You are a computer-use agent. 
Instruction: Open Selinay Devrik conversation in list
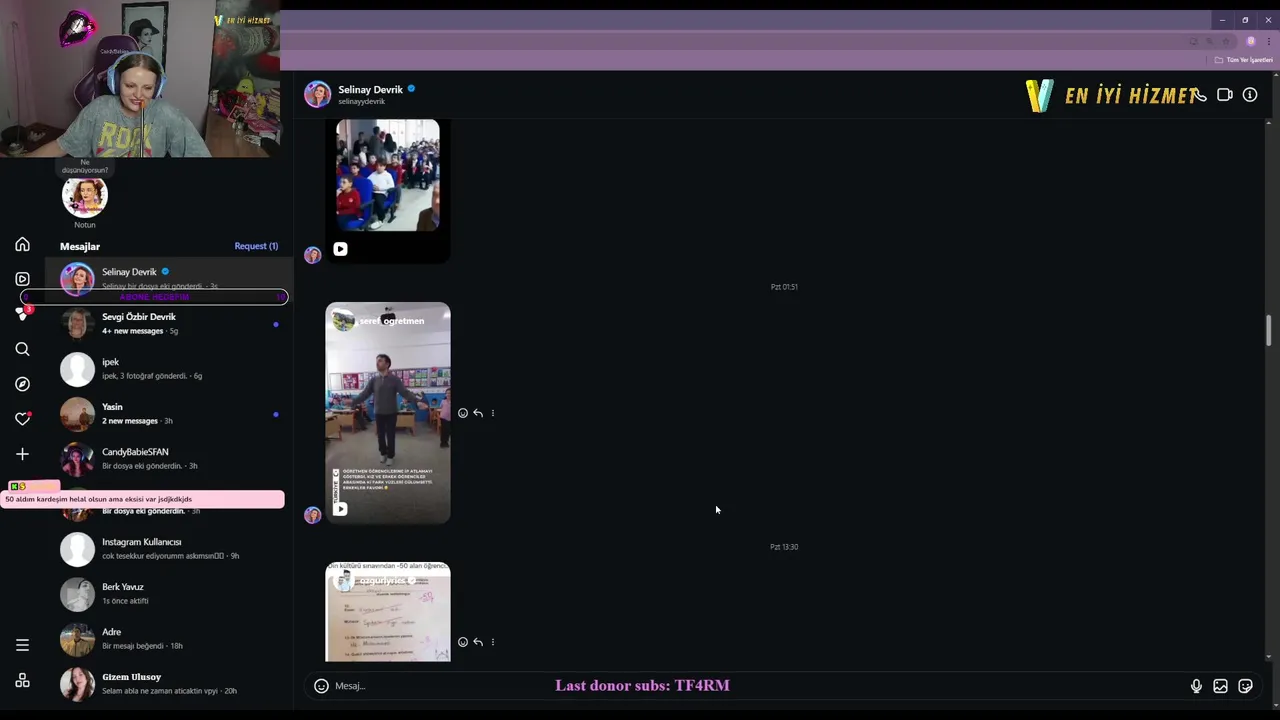coord(170,279)
